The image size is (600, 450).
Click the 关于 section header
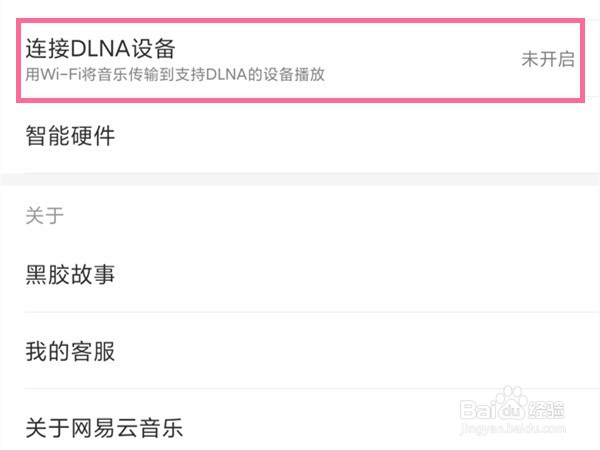pyautogui.click(x=44, y=215)
